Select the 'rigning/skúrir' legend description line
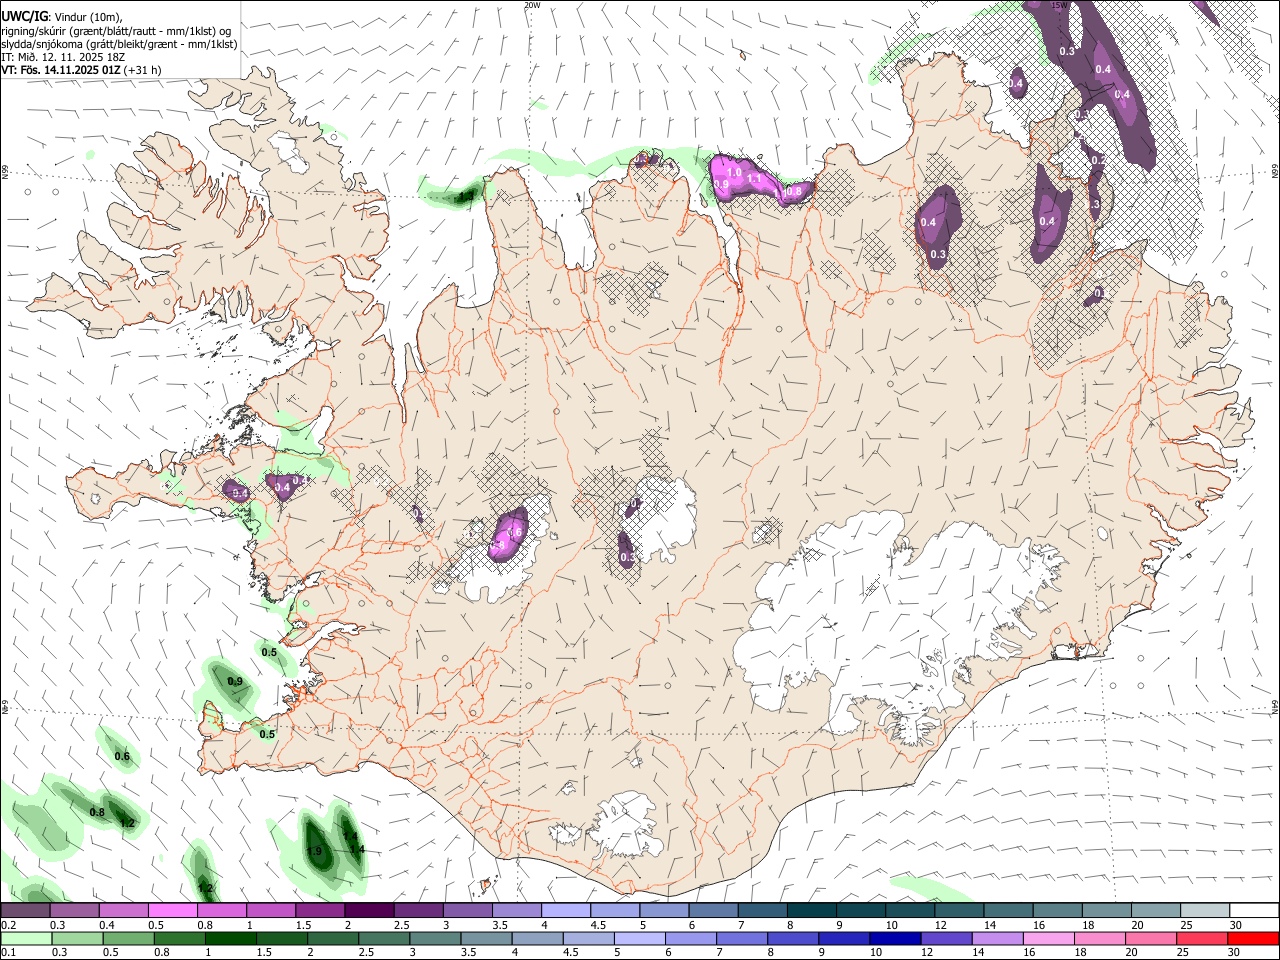The height and width of the screenshot is (960, 1280). [x=116, y=31]
